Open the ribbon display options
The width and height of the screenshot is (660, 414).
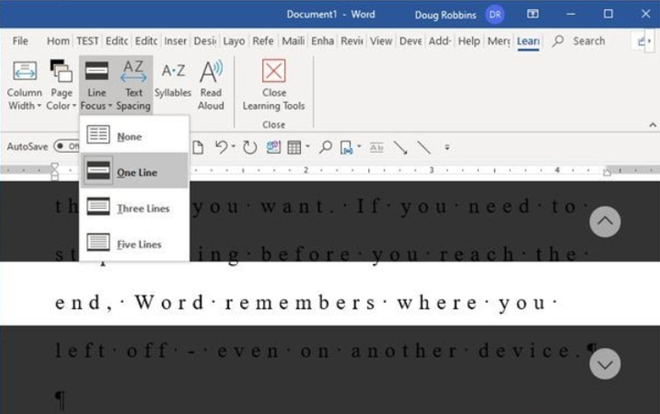[x=532, y=14]
